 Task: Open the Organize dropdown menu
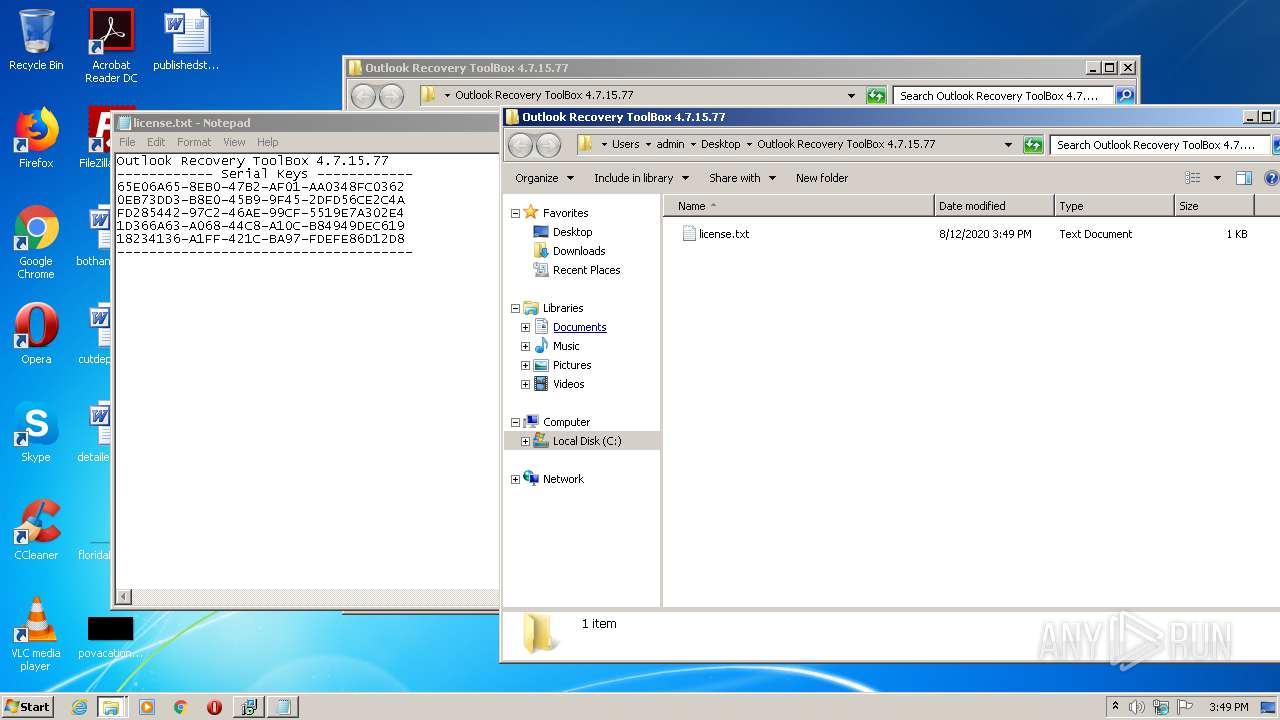(x=544, y=178)
